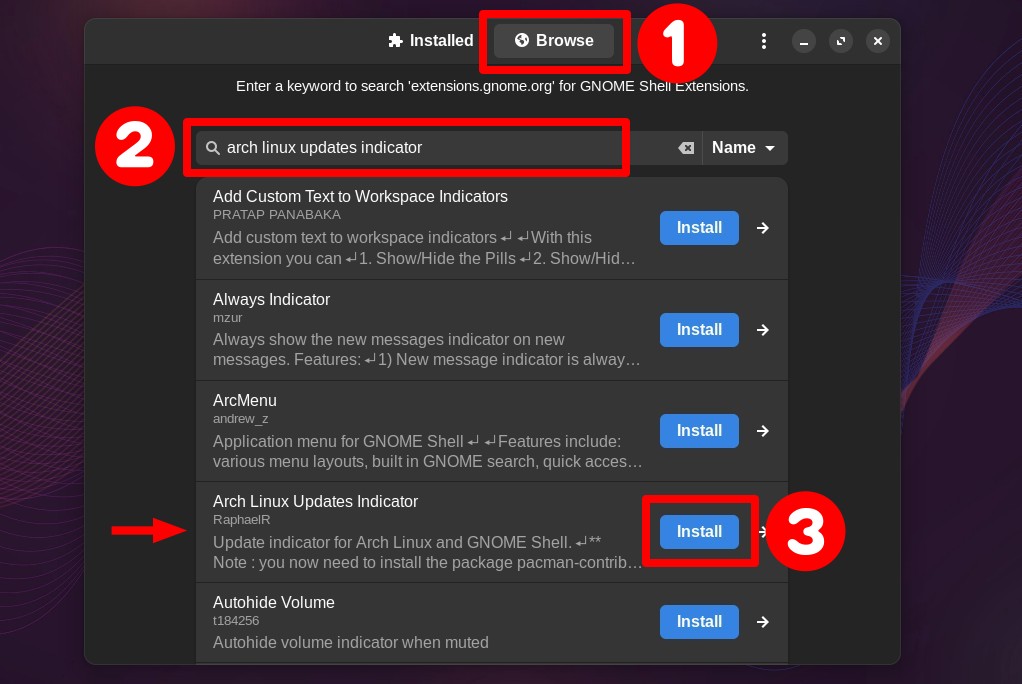Screen dimensions: 1022x684
Task: Minimize the Extension Manager window
Action: pos(804,41)
